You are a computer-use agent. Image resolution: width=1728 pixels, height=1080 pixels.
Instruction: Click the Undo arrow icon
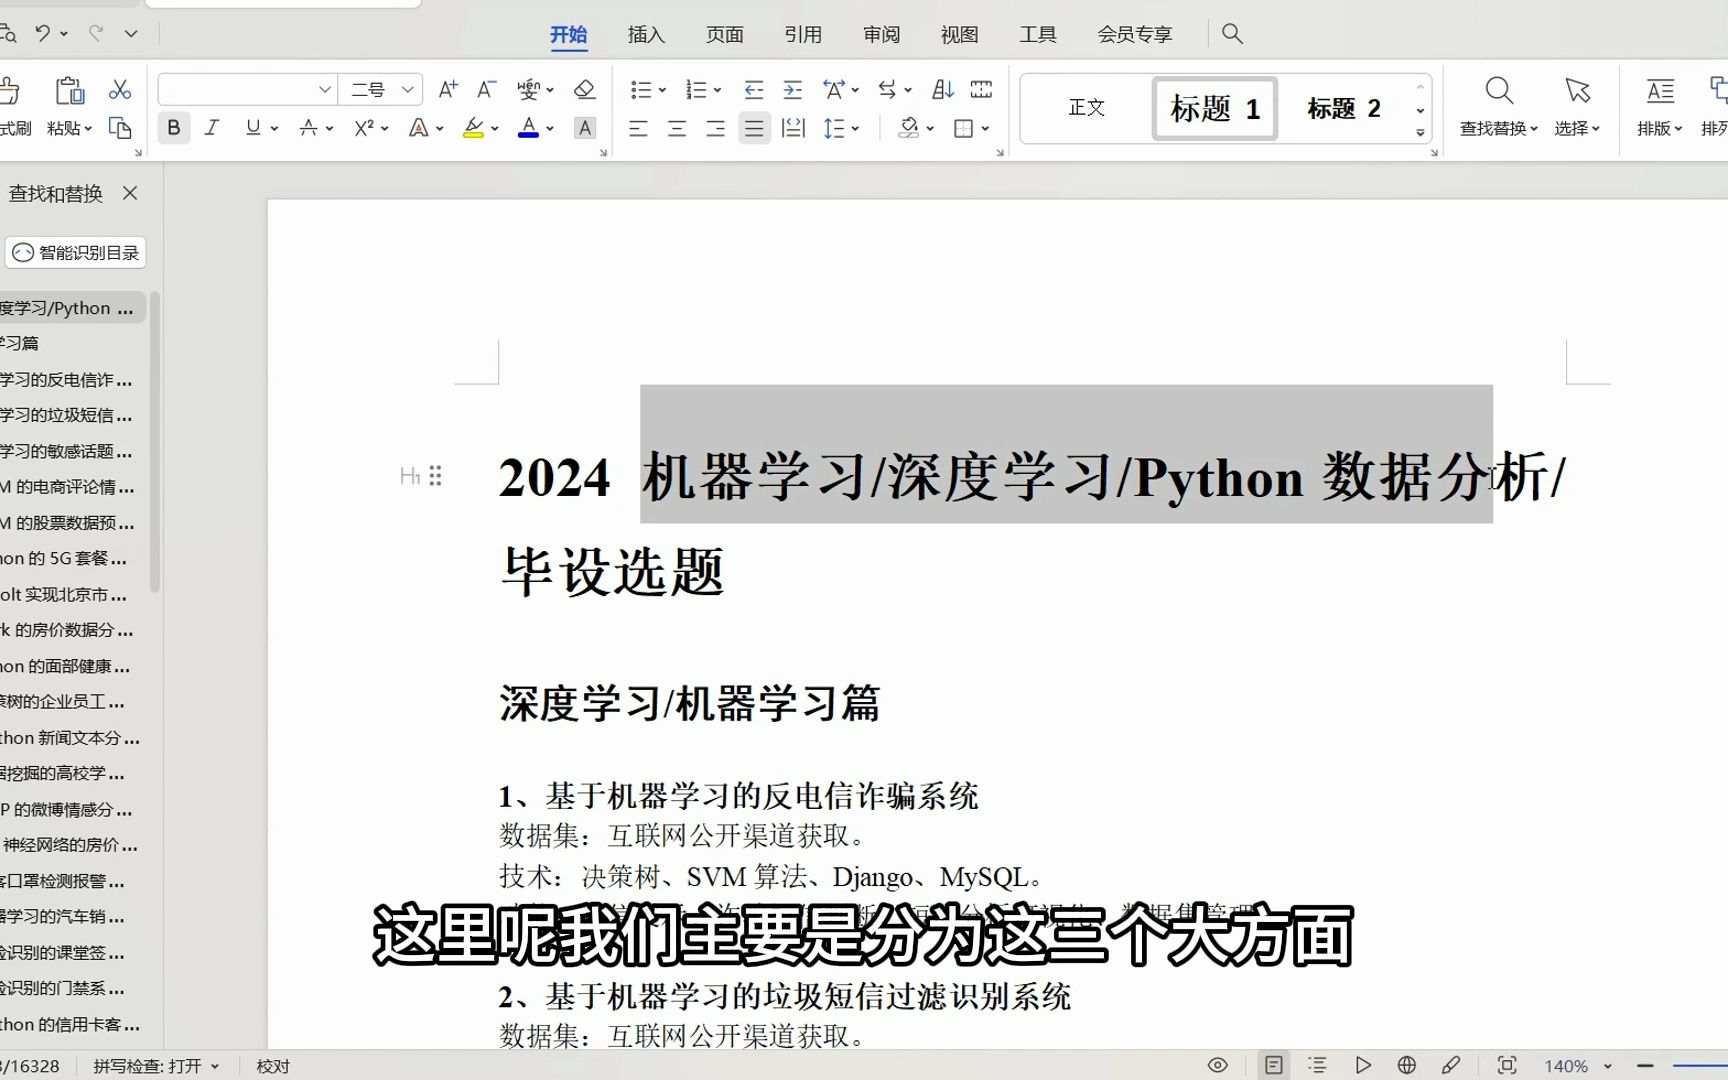[43, 33]
